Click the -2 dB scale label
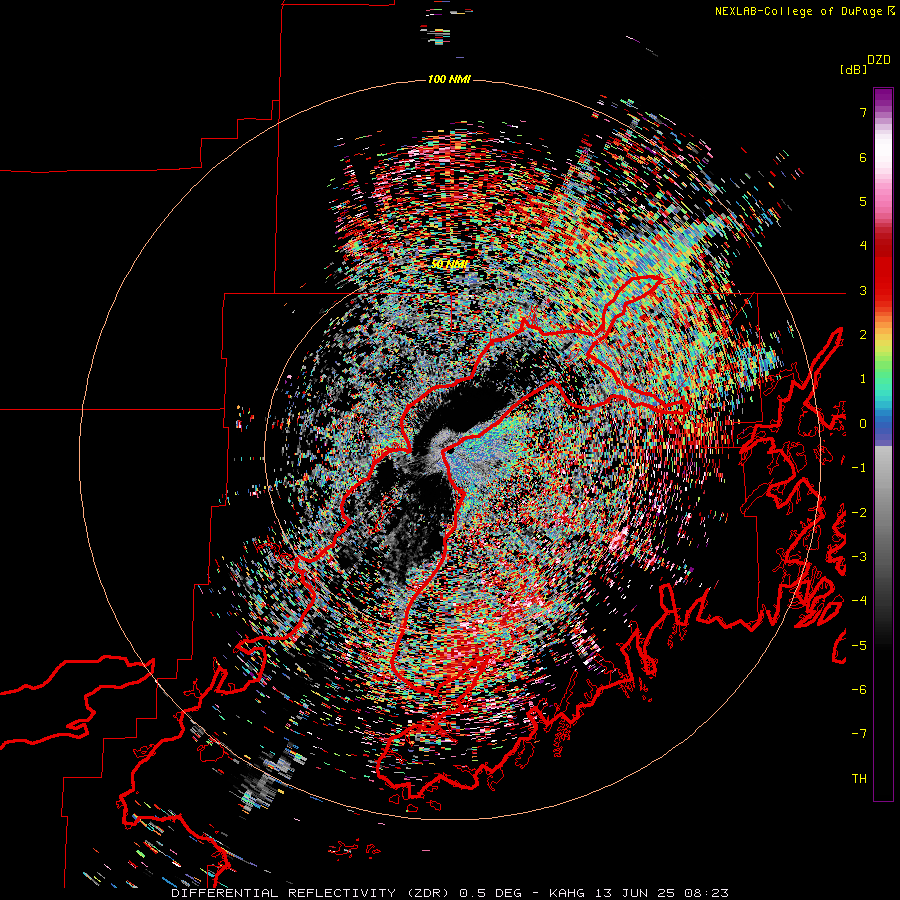 859,513
